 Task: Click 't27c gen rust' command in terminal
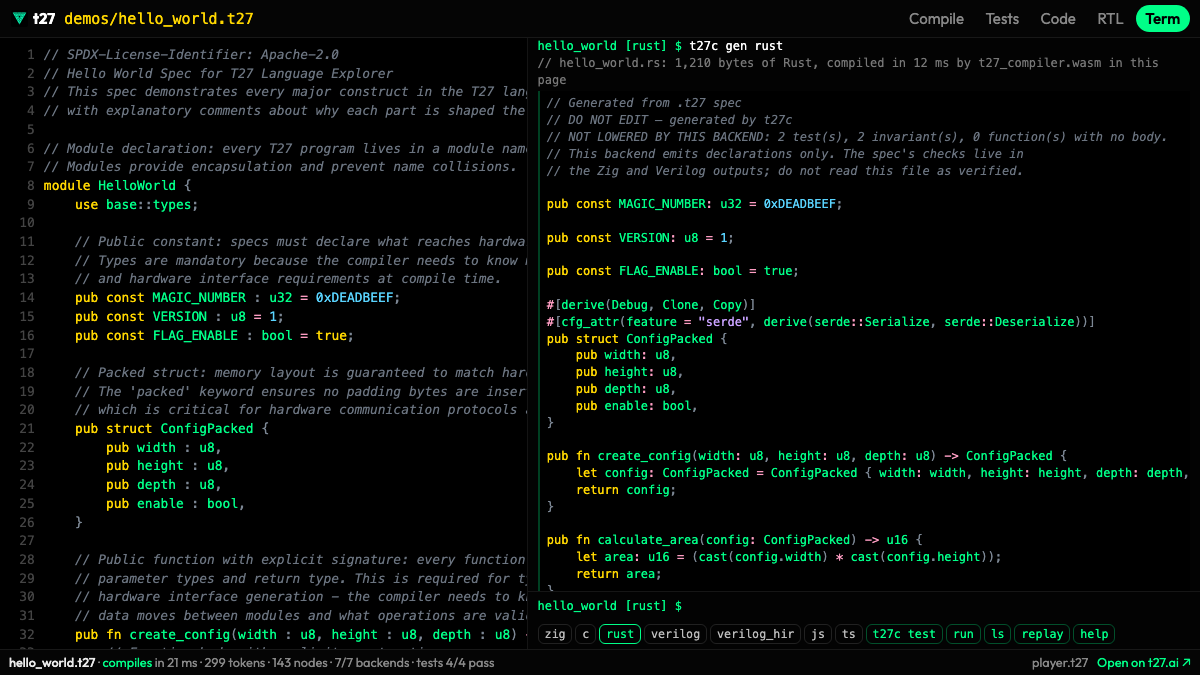(736, 46)
